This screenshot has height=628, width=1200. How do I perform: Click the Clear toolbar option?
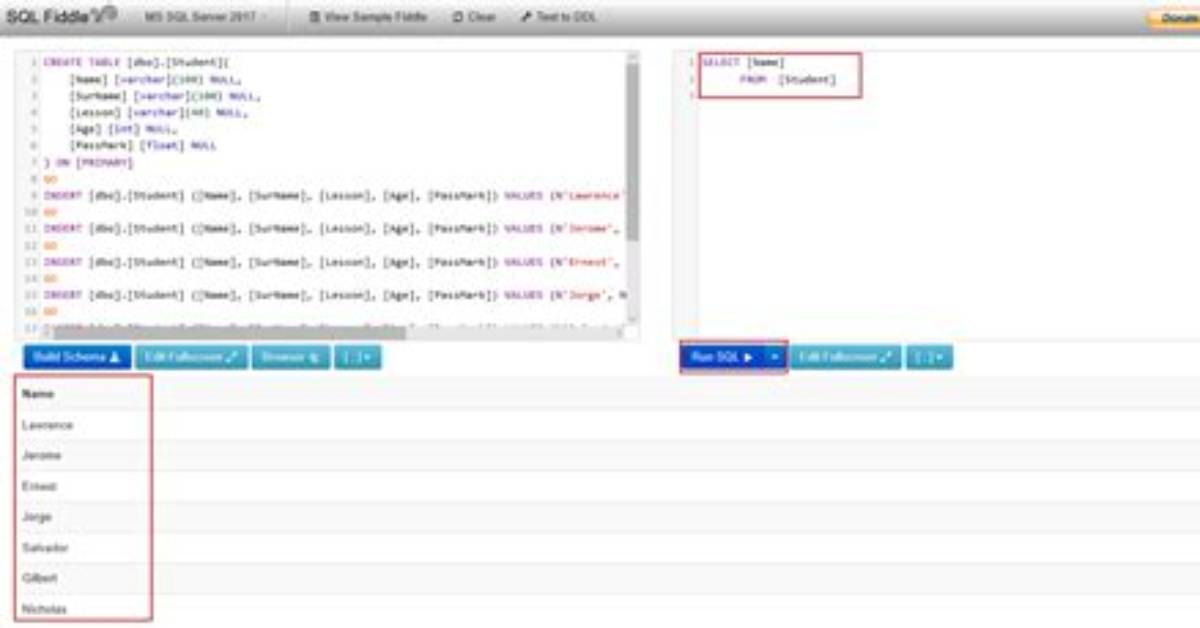click(x=473, y=17)
